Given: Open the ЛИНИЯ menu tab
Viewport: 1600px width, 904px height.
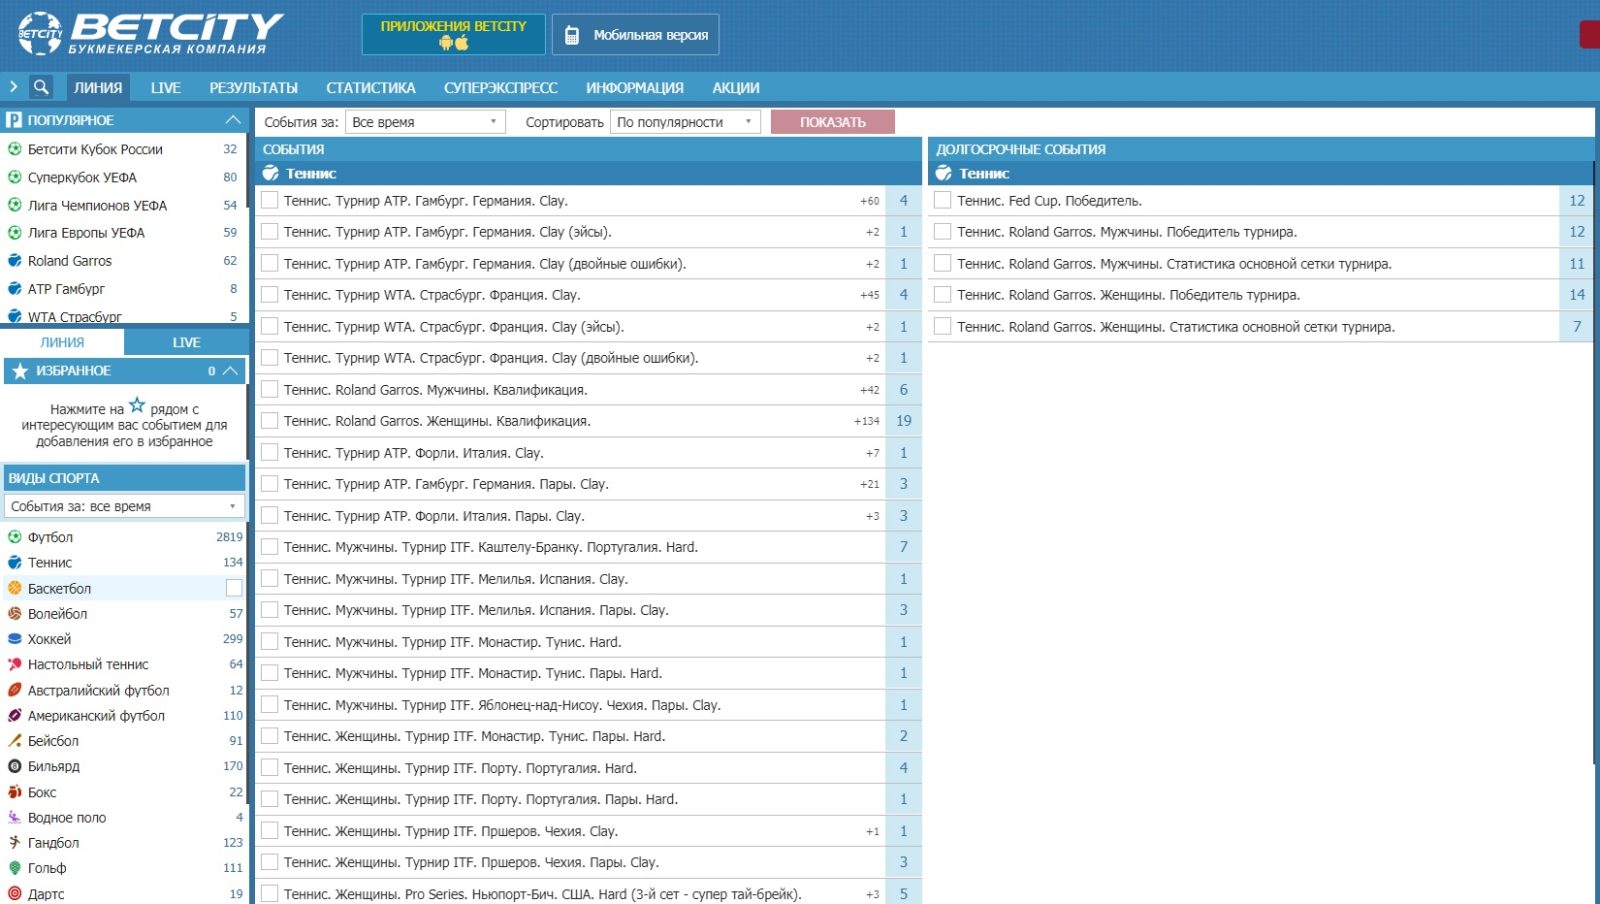Looking at the screenshot, I should click(98, 87).
